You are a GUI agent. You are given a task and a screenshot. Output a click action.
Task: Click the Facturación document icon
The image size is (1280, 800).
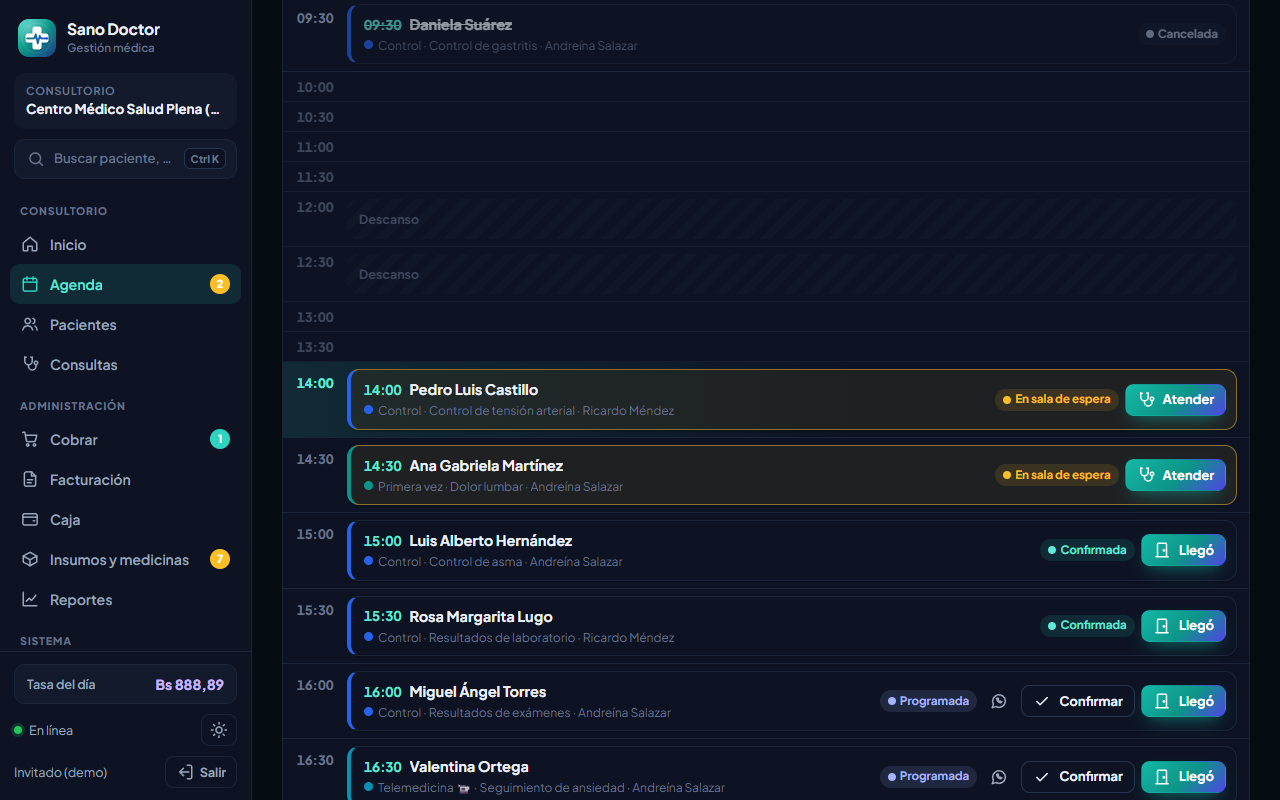(x=30, y=480)
